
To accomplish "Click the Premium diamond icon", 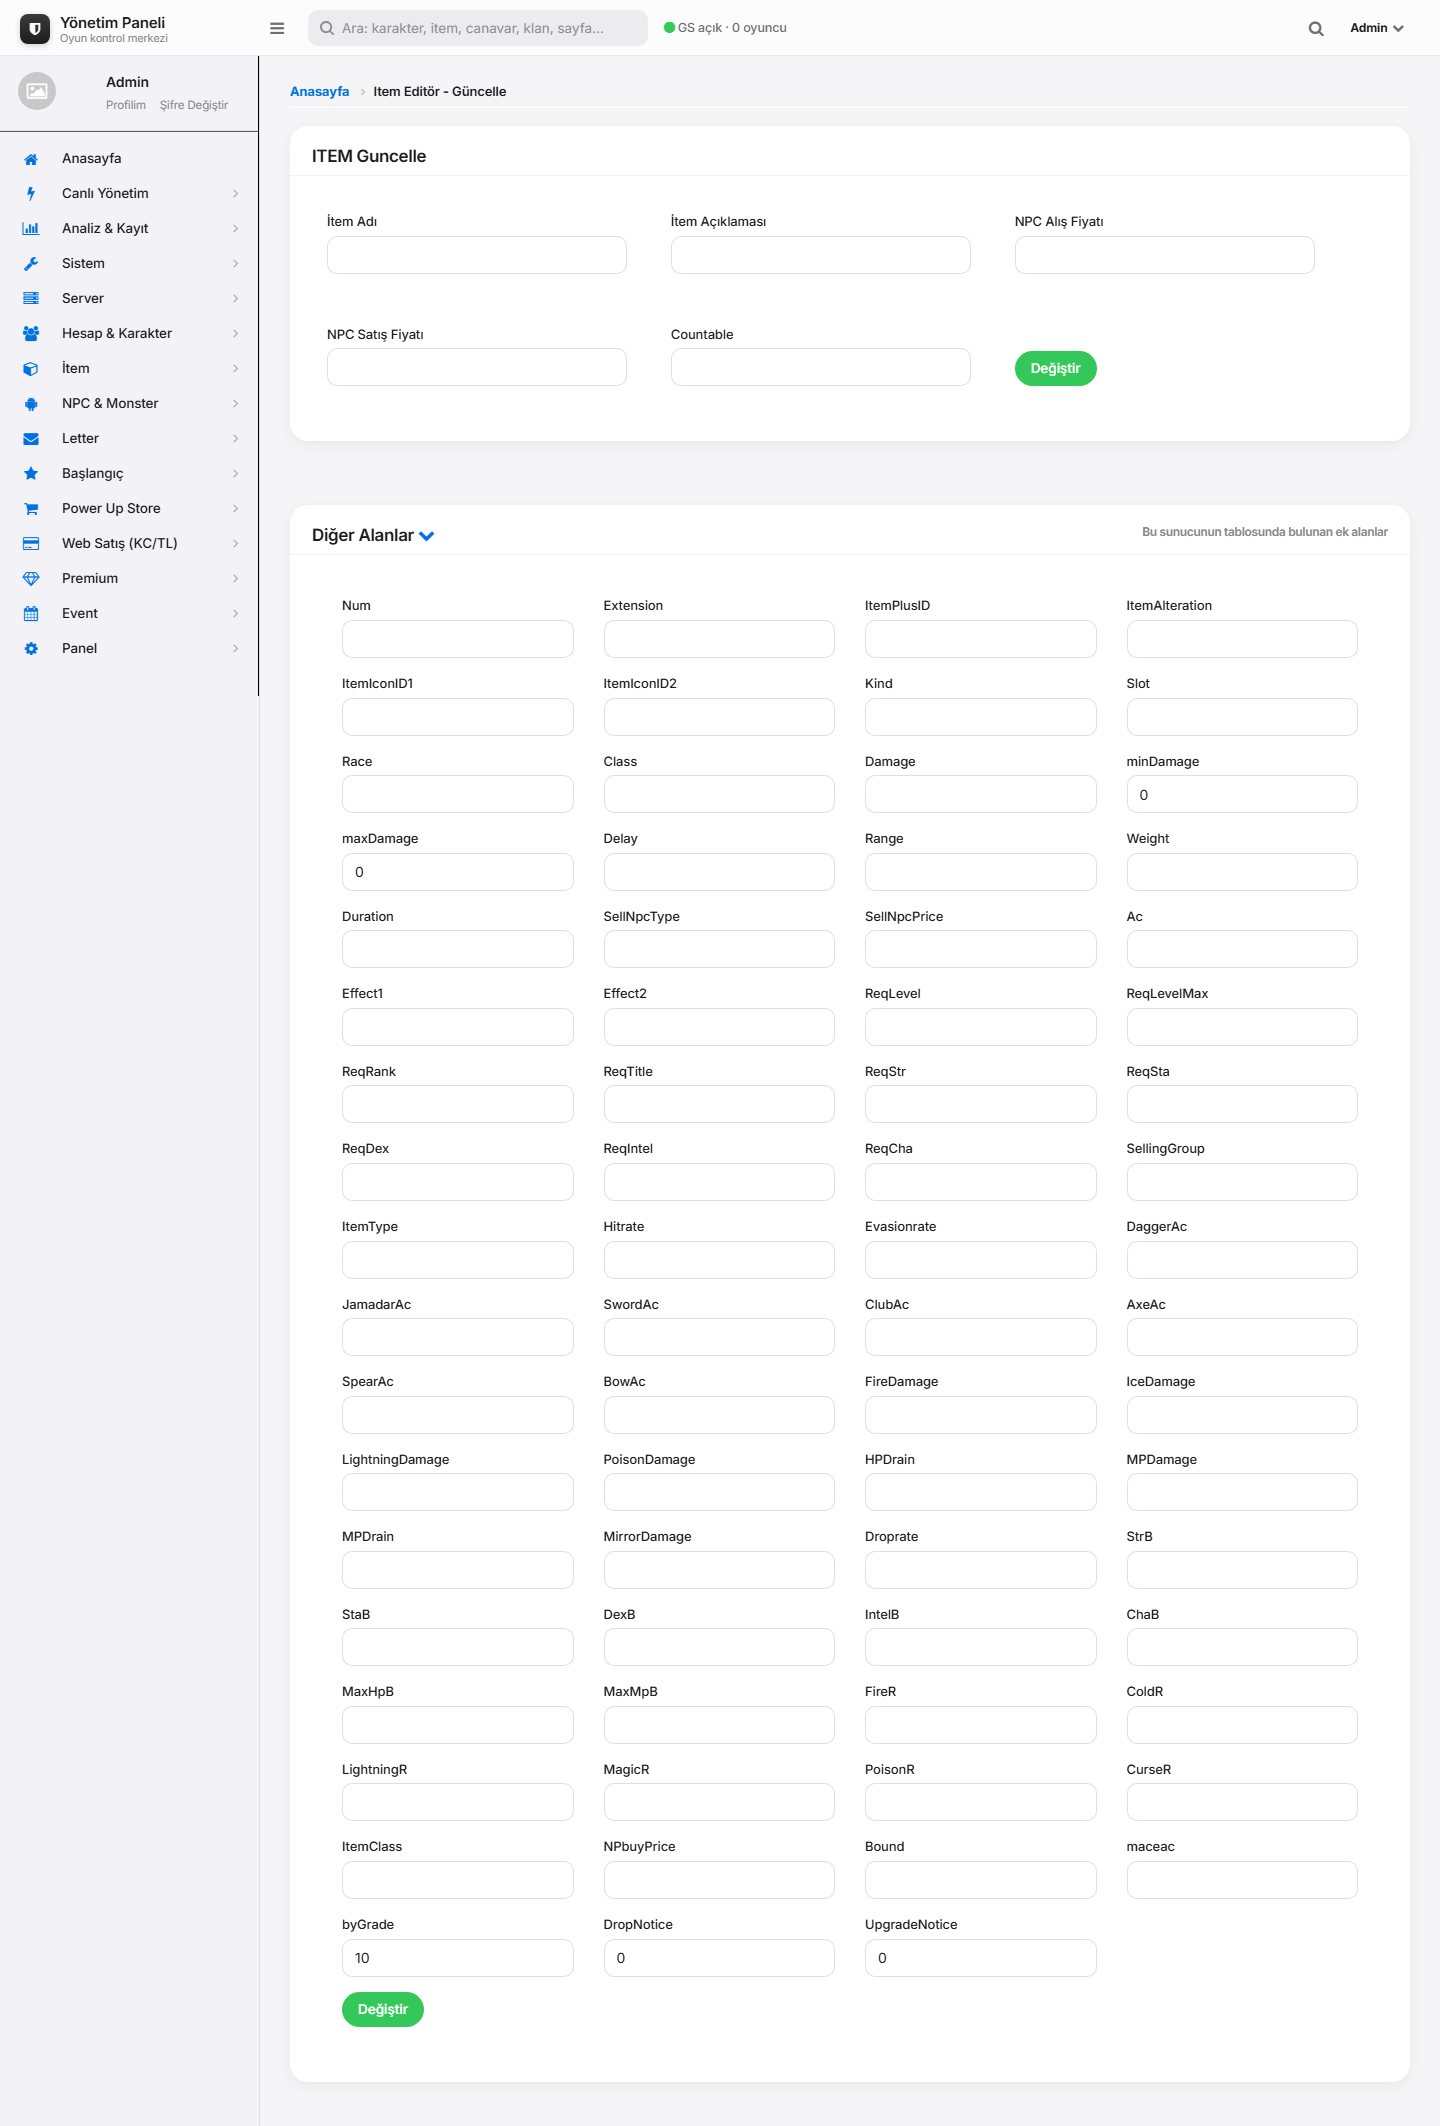I will pyautogui.click(x=31, y=579).
